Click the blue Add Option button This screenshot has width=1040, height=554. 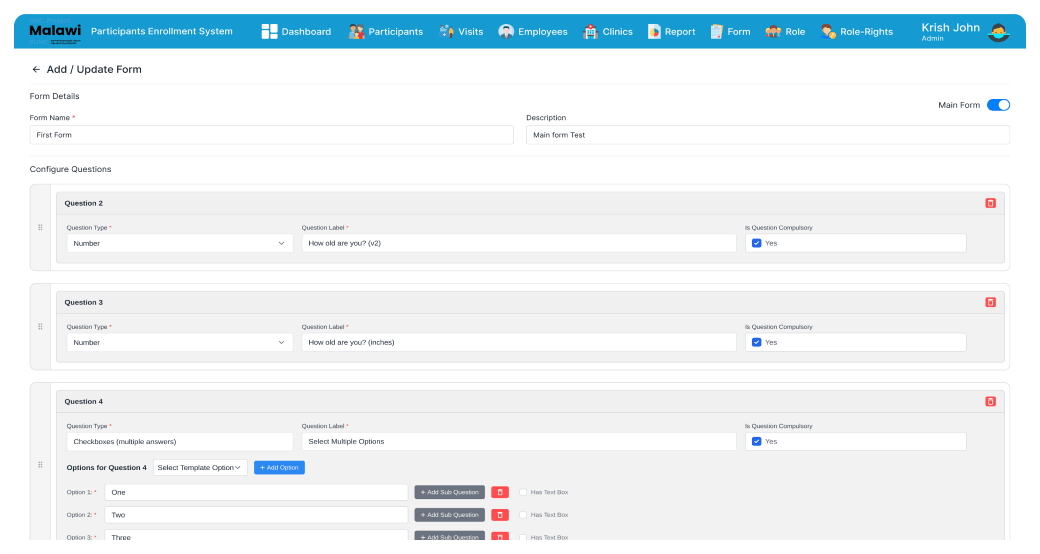click(x=279, y=468)
